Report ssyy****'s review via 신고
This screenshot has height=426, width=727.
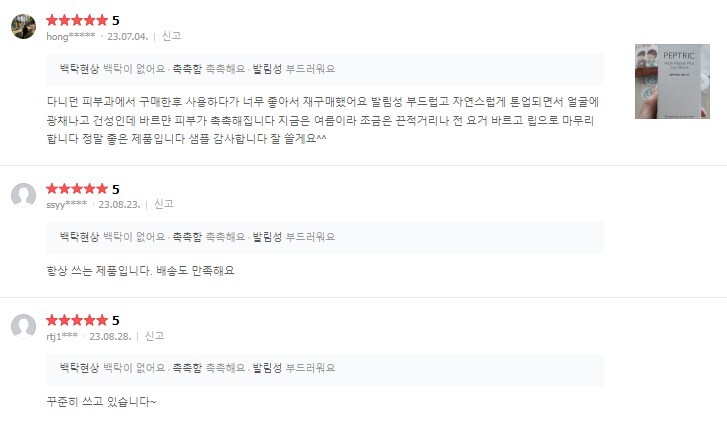(x=163, y=204)
